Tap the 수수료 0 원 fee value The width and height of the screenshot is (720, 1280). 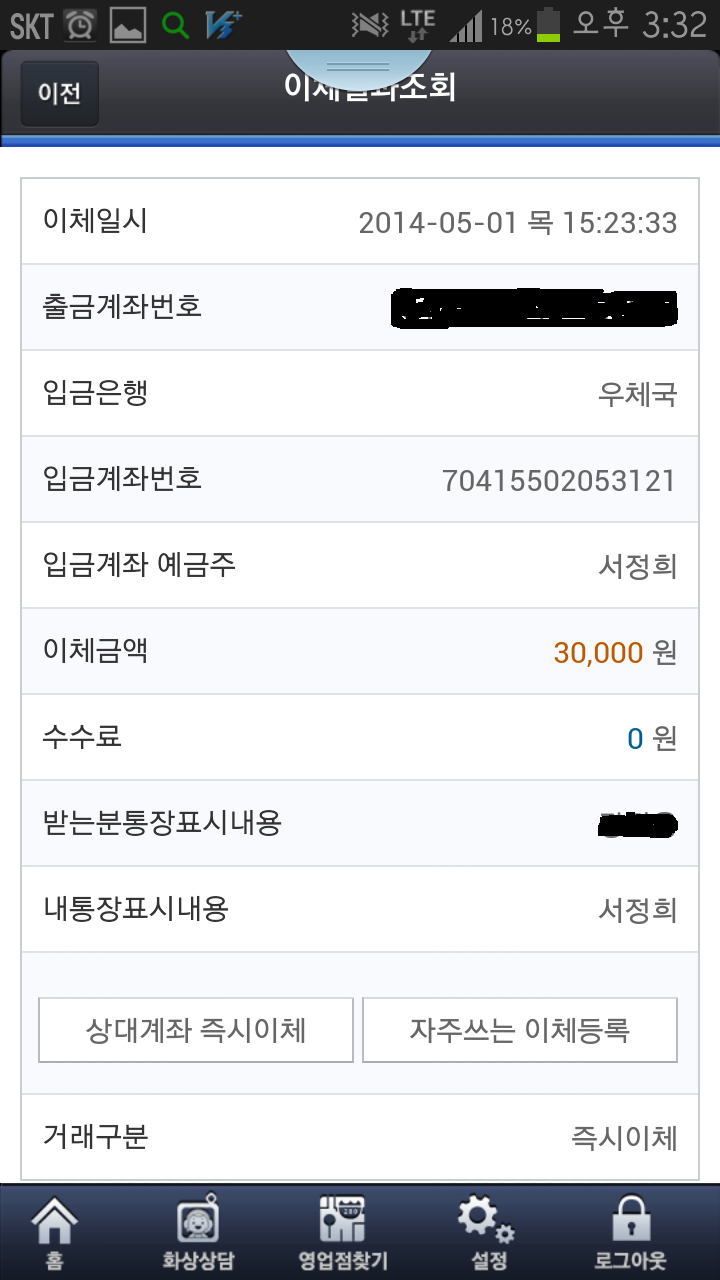(x=651, y=739)
